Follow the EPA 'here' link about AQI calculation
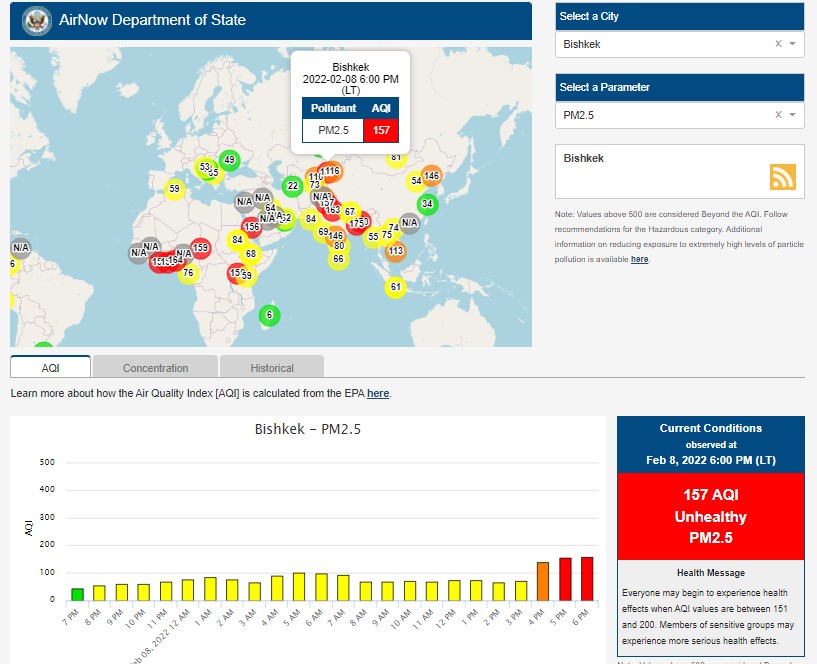 coord(378,394)
